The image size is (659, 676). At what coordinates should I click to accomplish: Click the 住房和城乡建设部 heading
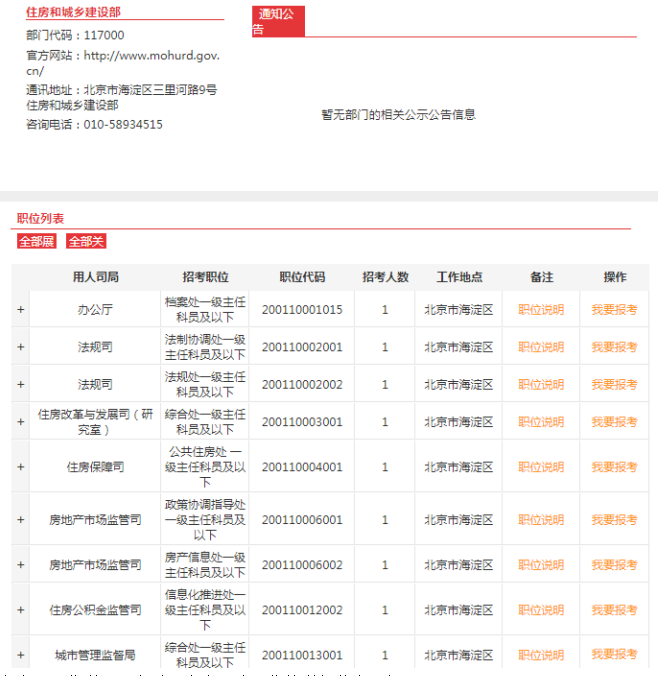click(73, 12)
